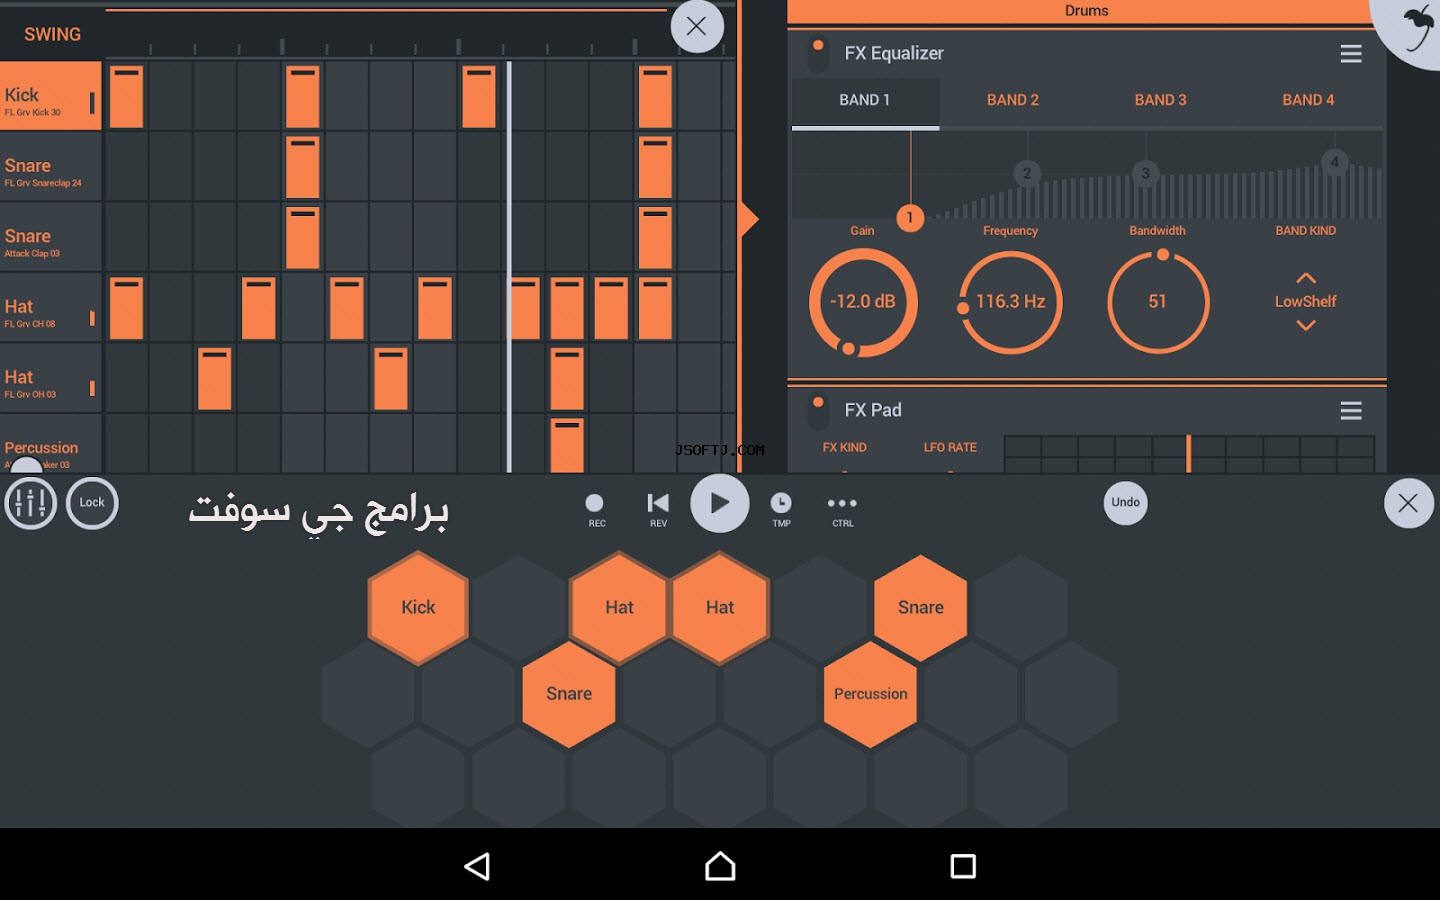The image size is (1440, 900).
Task: Adjust the Gain knob at -12.0 dB
Action: coord(863,302)
